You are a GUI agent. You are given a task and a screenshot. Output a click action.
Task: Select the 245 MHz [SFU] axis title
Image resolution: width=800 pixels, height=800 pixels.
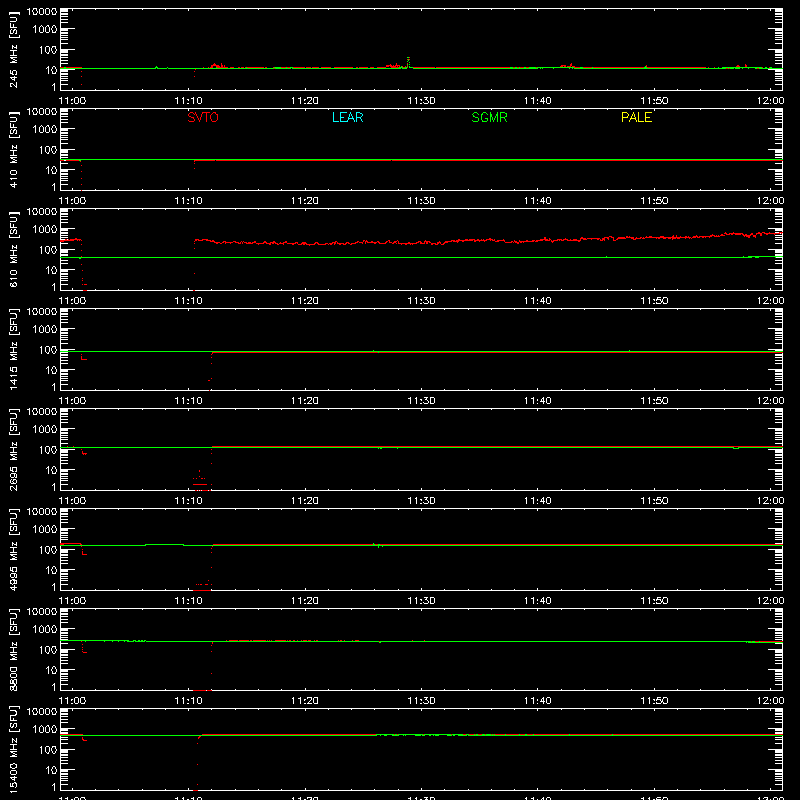pyautogui.click(x=13, y=49)
